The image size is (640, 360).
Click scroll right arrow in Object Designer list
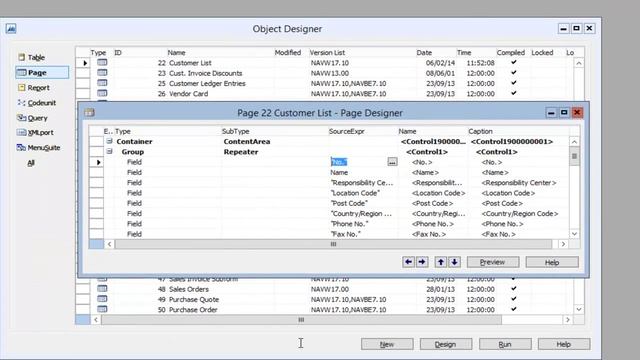pyautogui.click(x=568, y=320)
